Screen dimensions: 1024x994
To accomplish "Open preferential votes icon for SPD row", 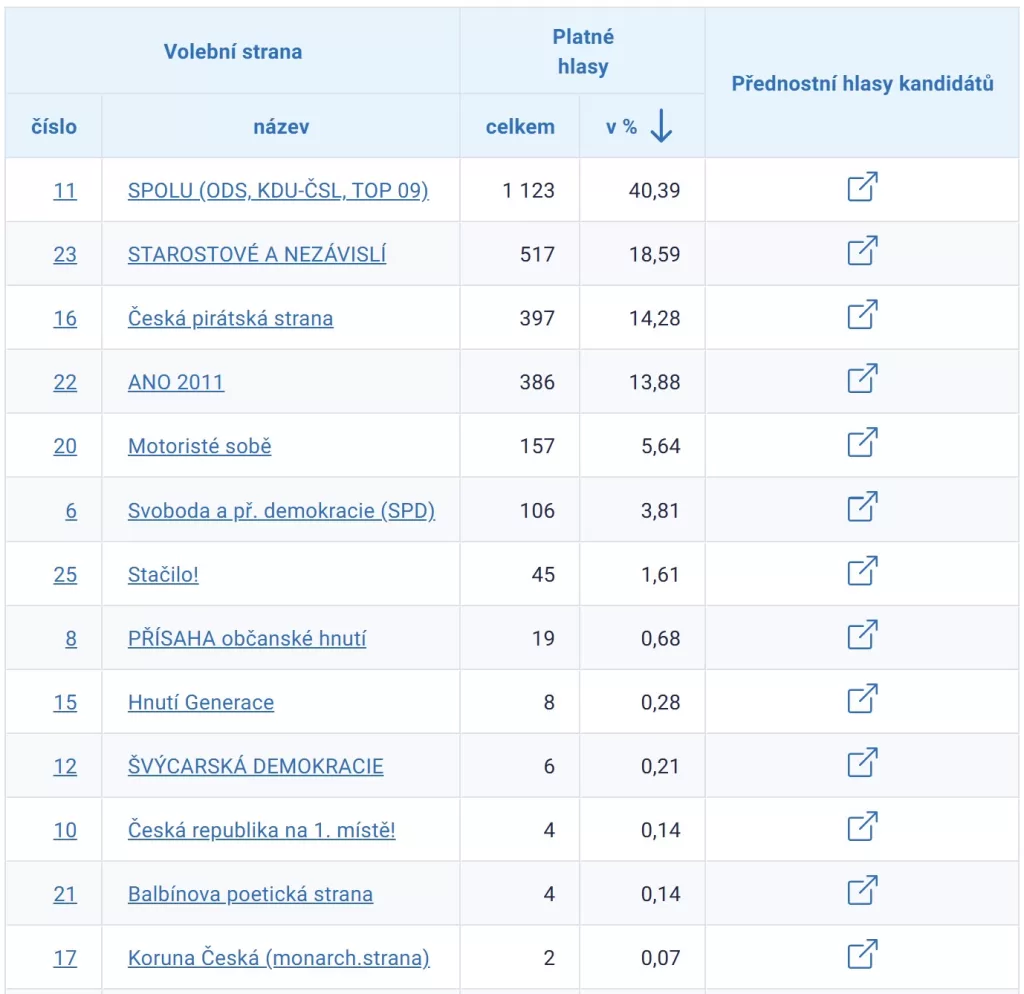I will pyautogui.click(x=862, y=507).
